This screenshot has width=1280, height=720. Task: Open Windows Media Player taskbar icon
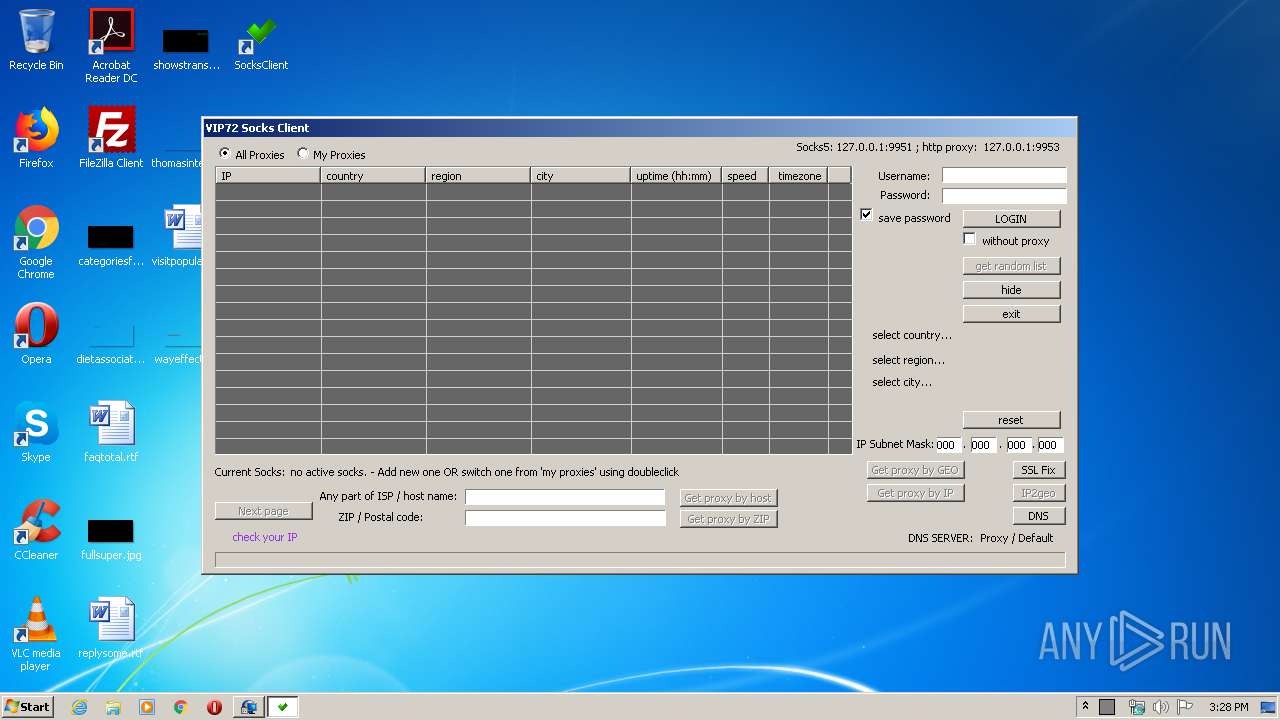[x=147, y=707]
